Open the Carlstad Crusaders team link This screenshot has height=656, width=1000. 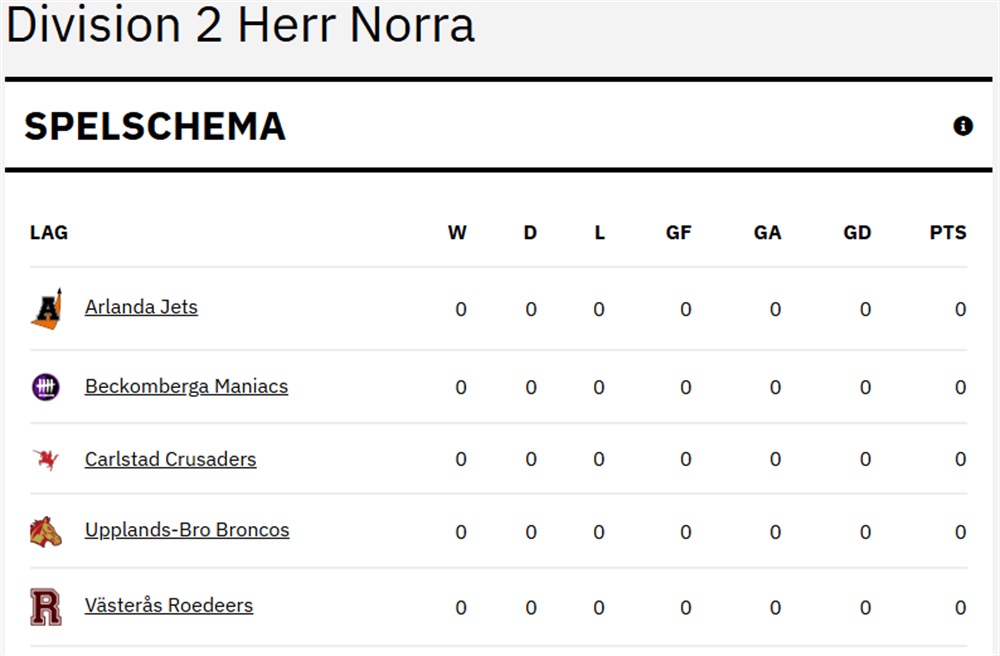(x=170, y=459)
